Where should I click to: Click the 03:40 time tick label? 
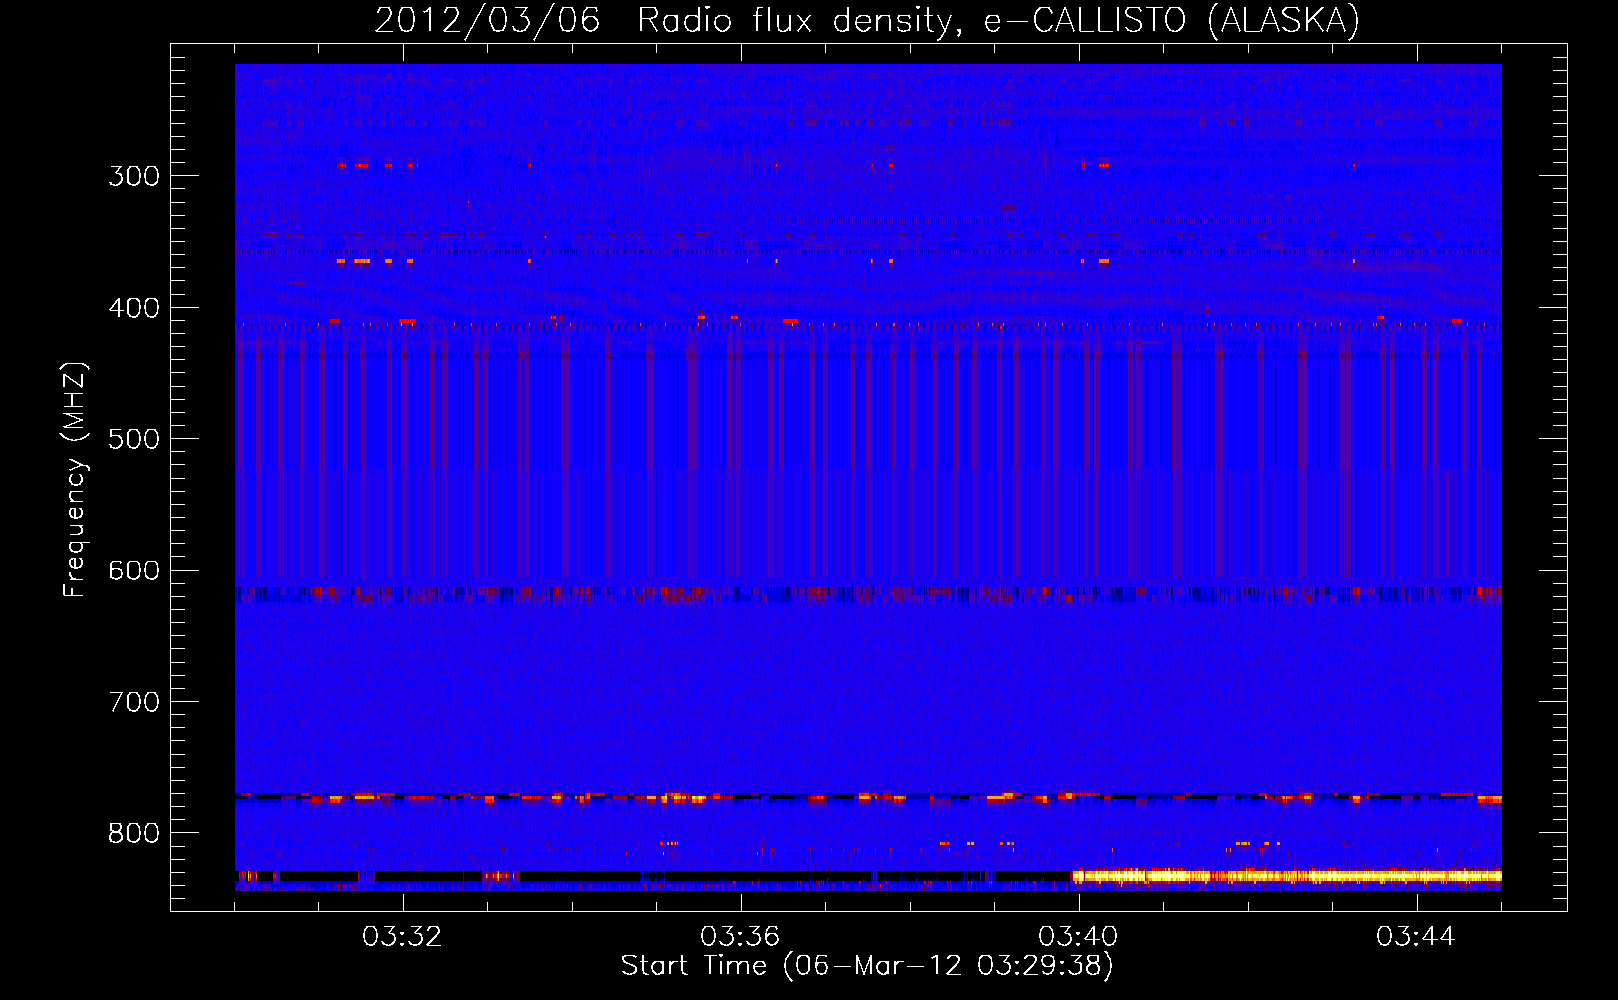[1078, 937]
